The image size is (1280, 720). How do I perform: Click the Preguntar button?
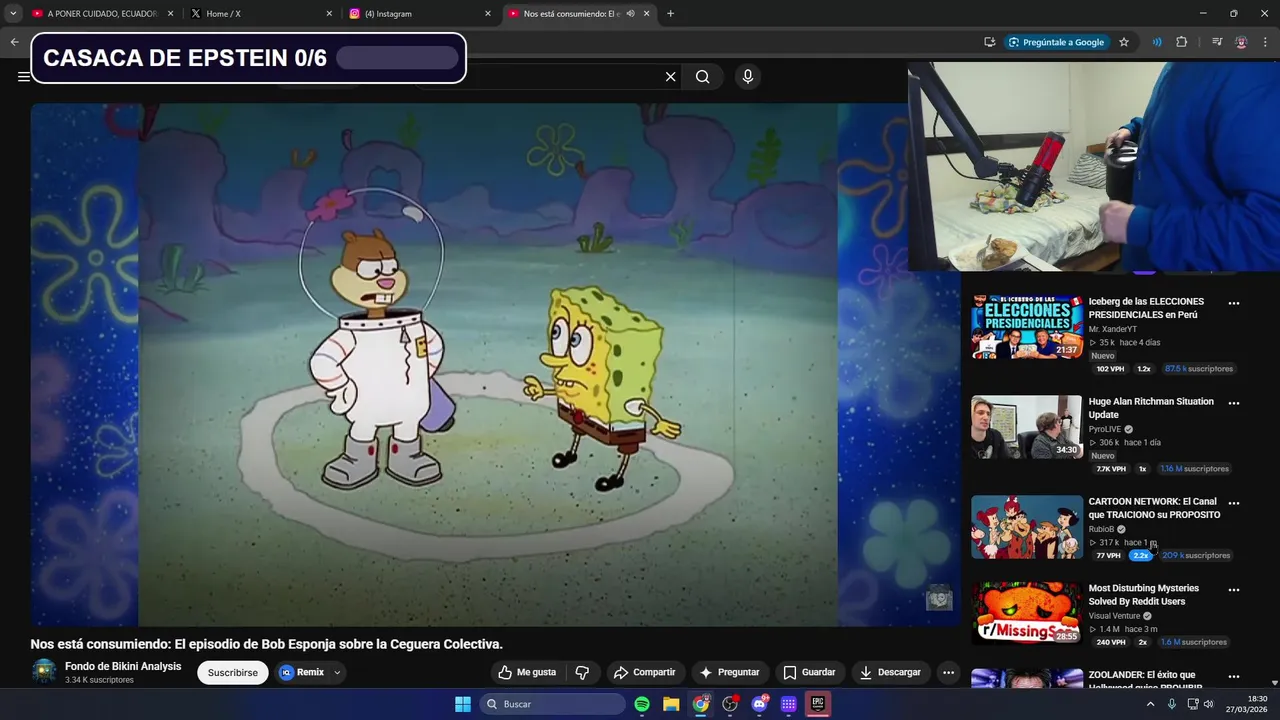[729, 672]
